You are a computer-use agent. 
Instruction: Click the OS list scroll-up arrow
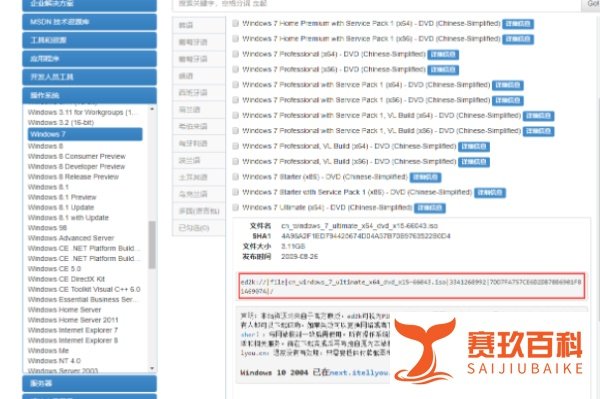pyautogui.click(x=152, y=109)
